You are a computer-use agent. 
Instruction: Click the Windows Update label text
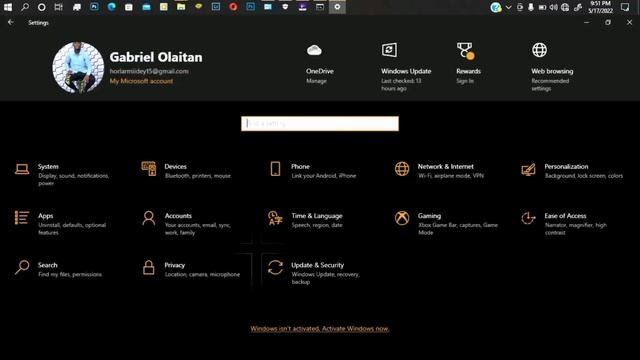click(406, 71)
